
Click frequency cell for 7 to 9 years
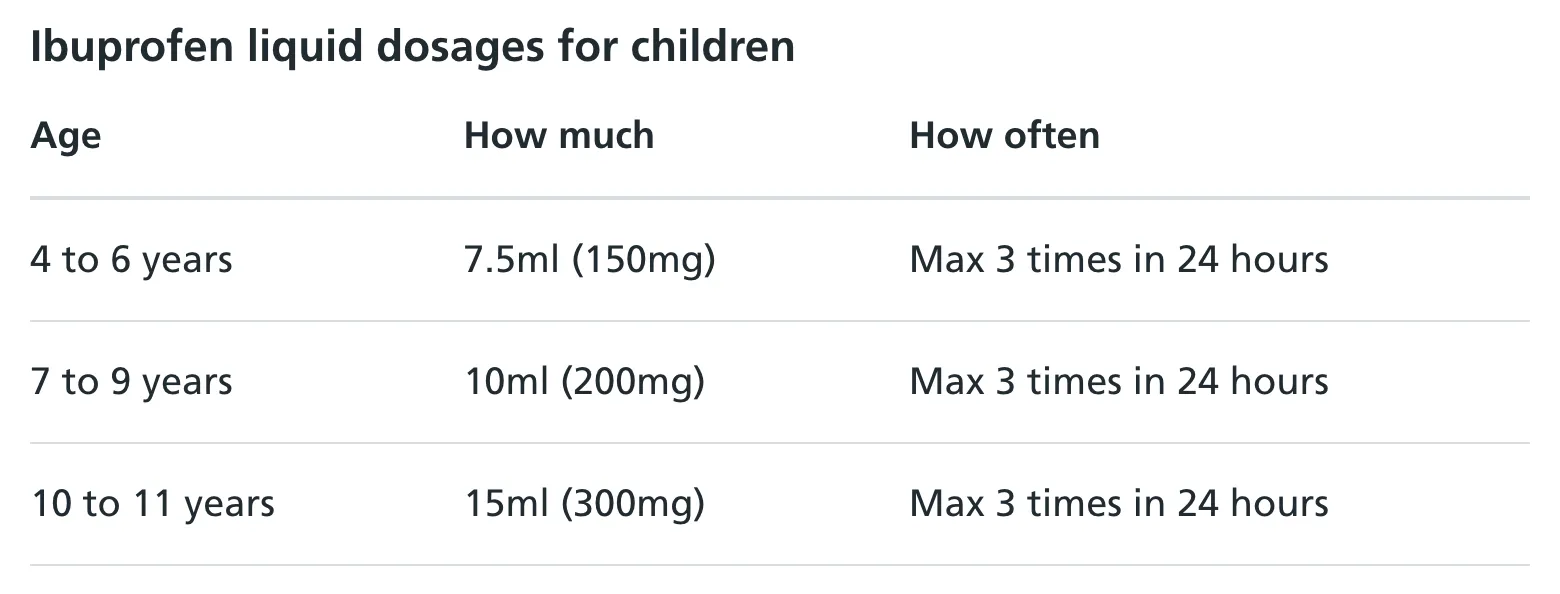coord(1118,382)
